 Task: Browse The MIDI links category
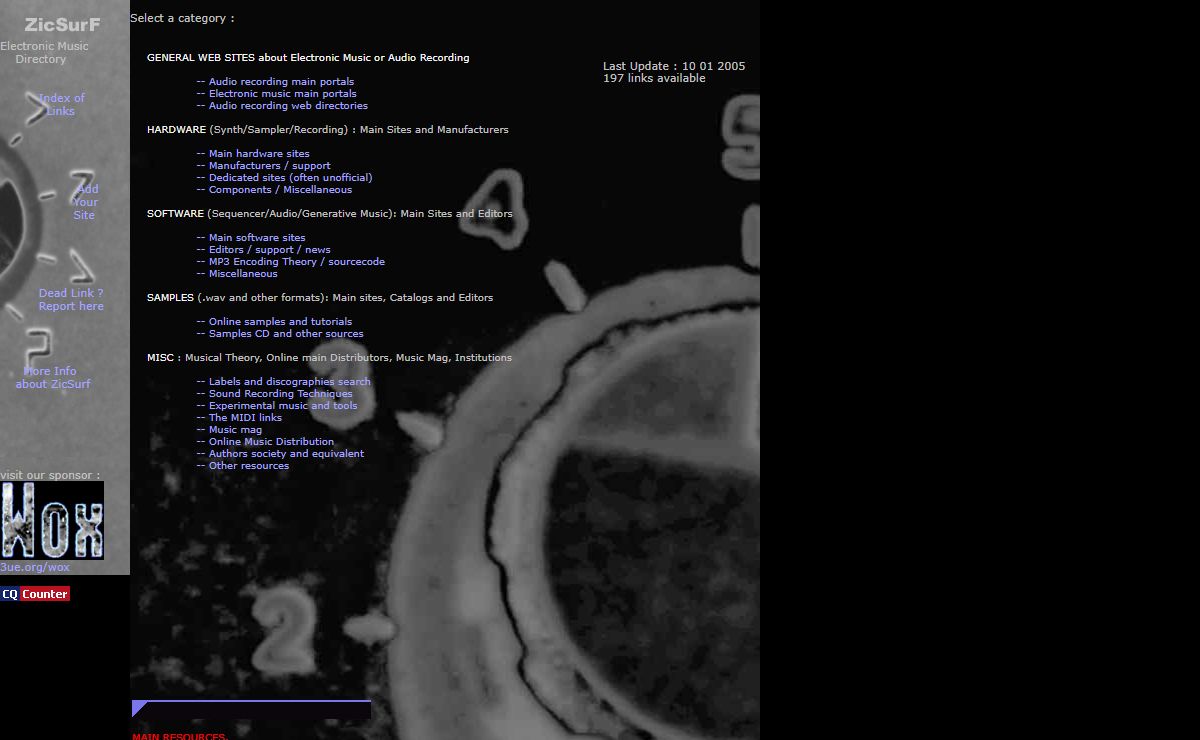(x=245, y=418)
